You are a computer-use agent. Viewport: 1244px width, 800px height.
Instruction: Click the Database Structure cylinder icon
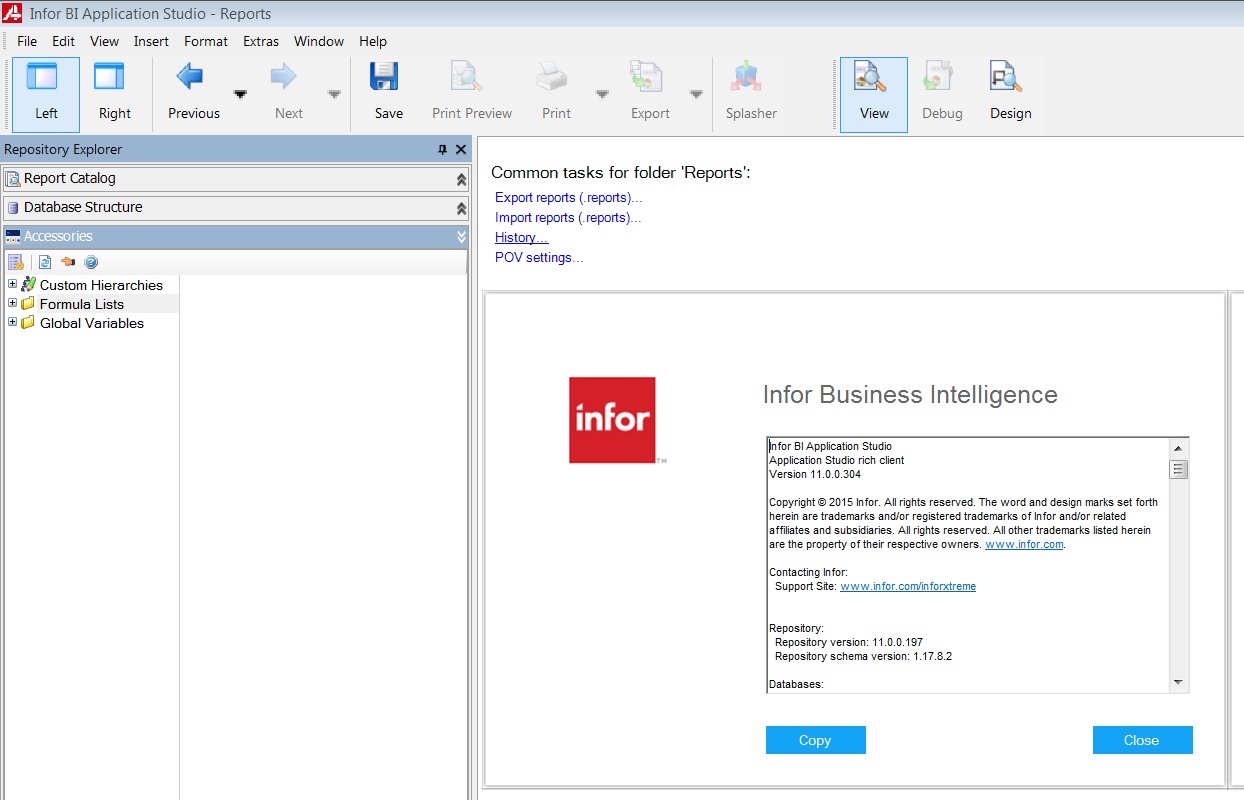tap(13, 208)
